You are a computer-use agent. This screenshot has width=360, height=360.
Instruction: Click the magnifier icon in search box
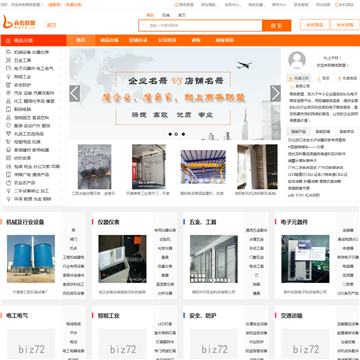point(145,25)
